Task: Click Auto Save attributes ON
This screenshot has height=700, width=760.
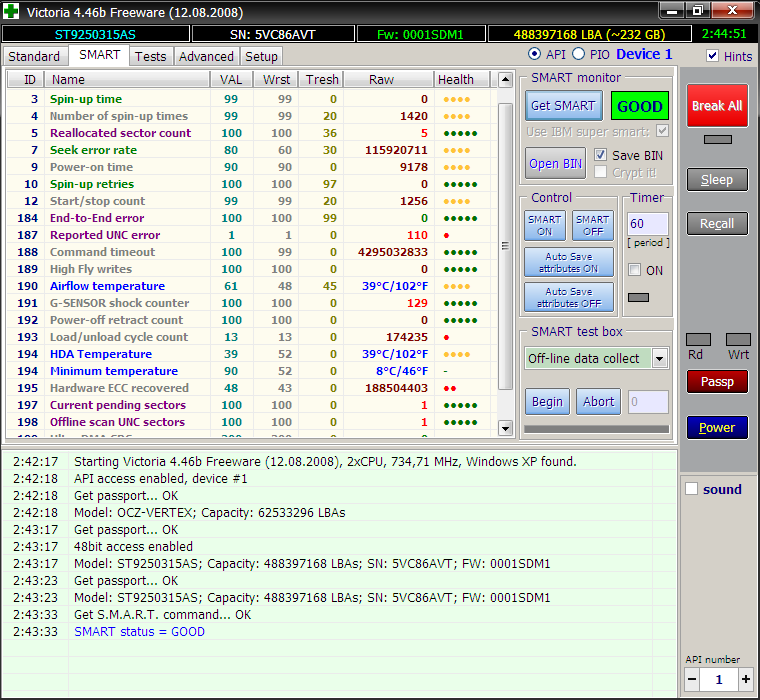Action: tap(569, 262)
